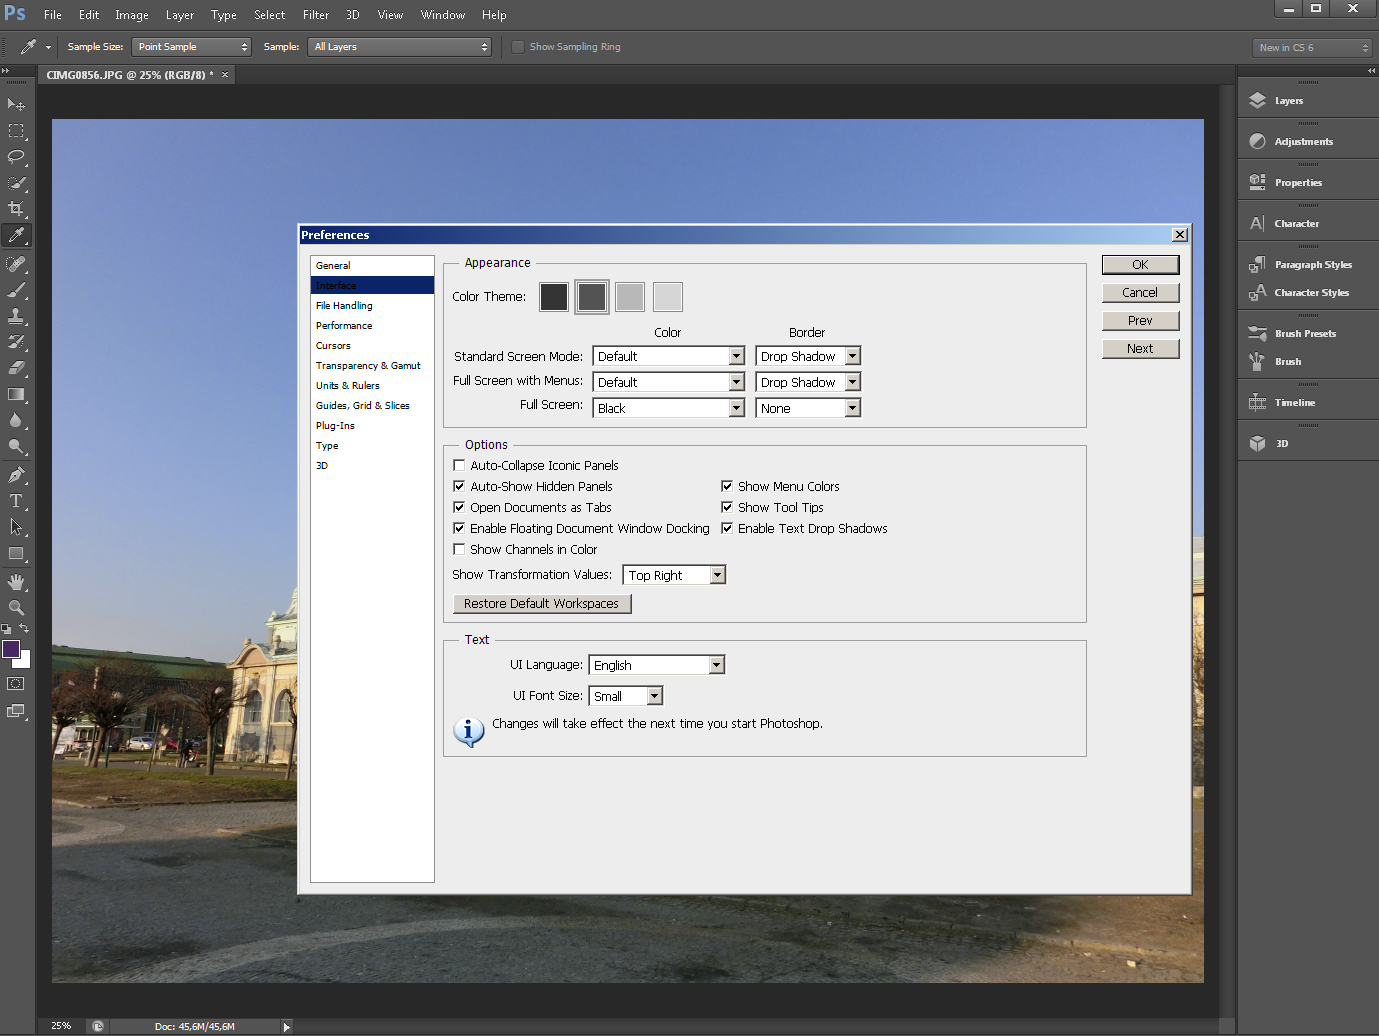Toggle Show Channels in Color checkbox
Viewport: 1379px width, 1036px height.
(x=459, y=550)
